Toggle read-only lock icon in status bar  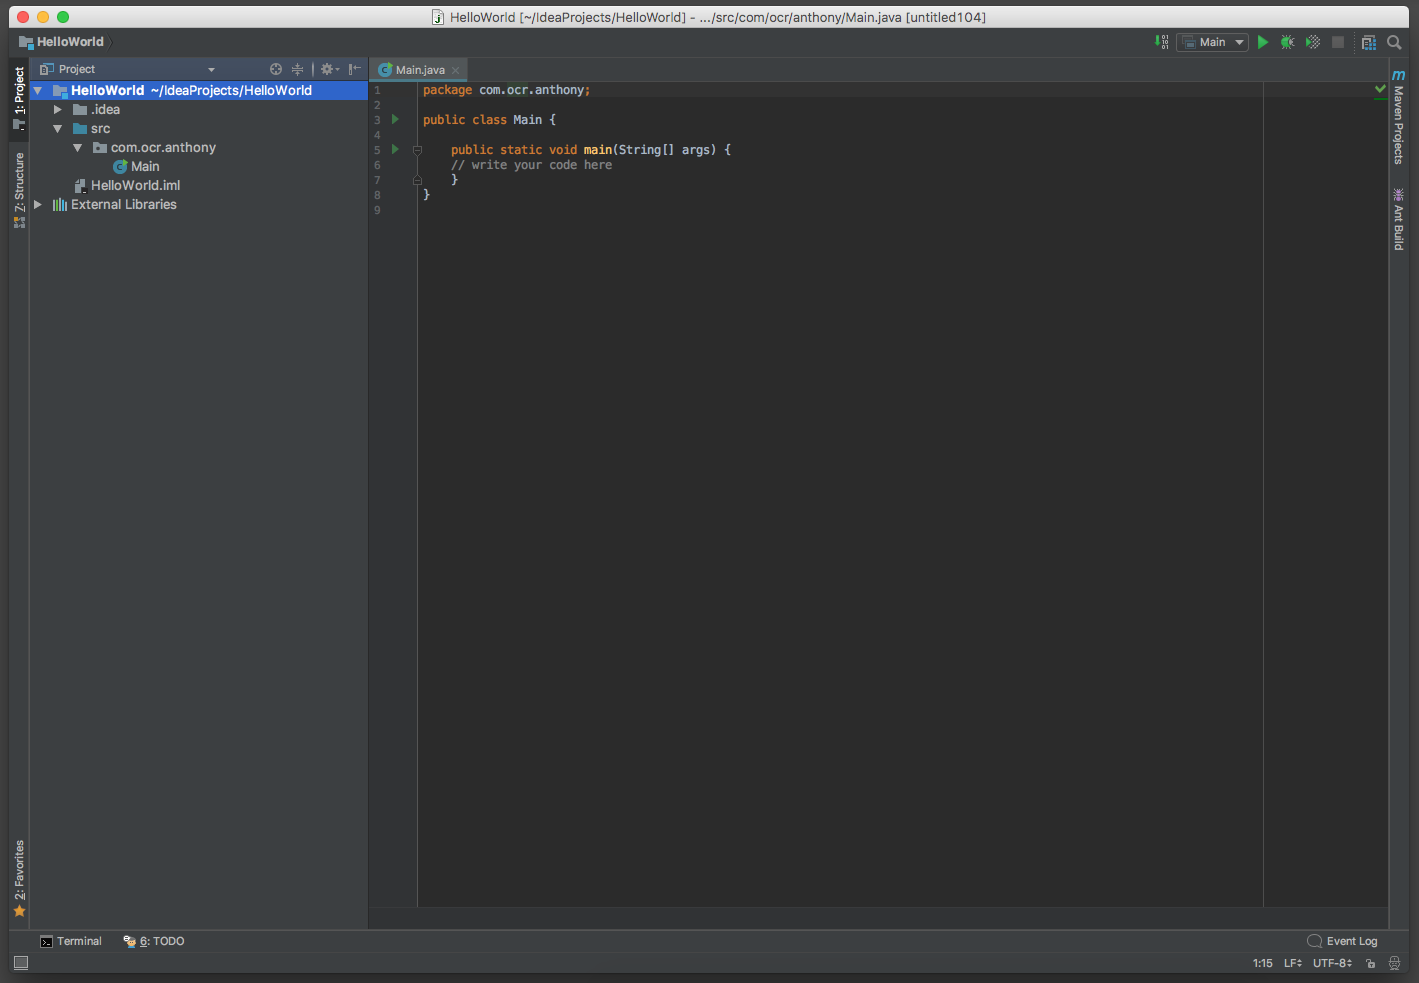[x=1370, y=963]
